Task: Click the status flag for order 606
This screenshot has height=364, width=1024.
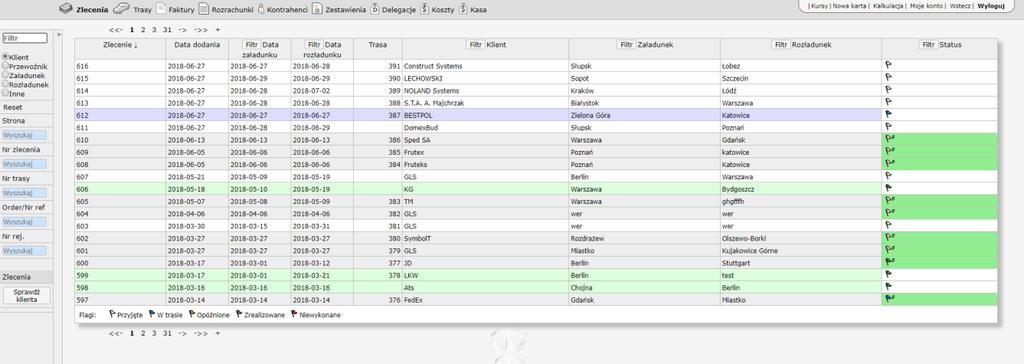Action: (888, 189)
